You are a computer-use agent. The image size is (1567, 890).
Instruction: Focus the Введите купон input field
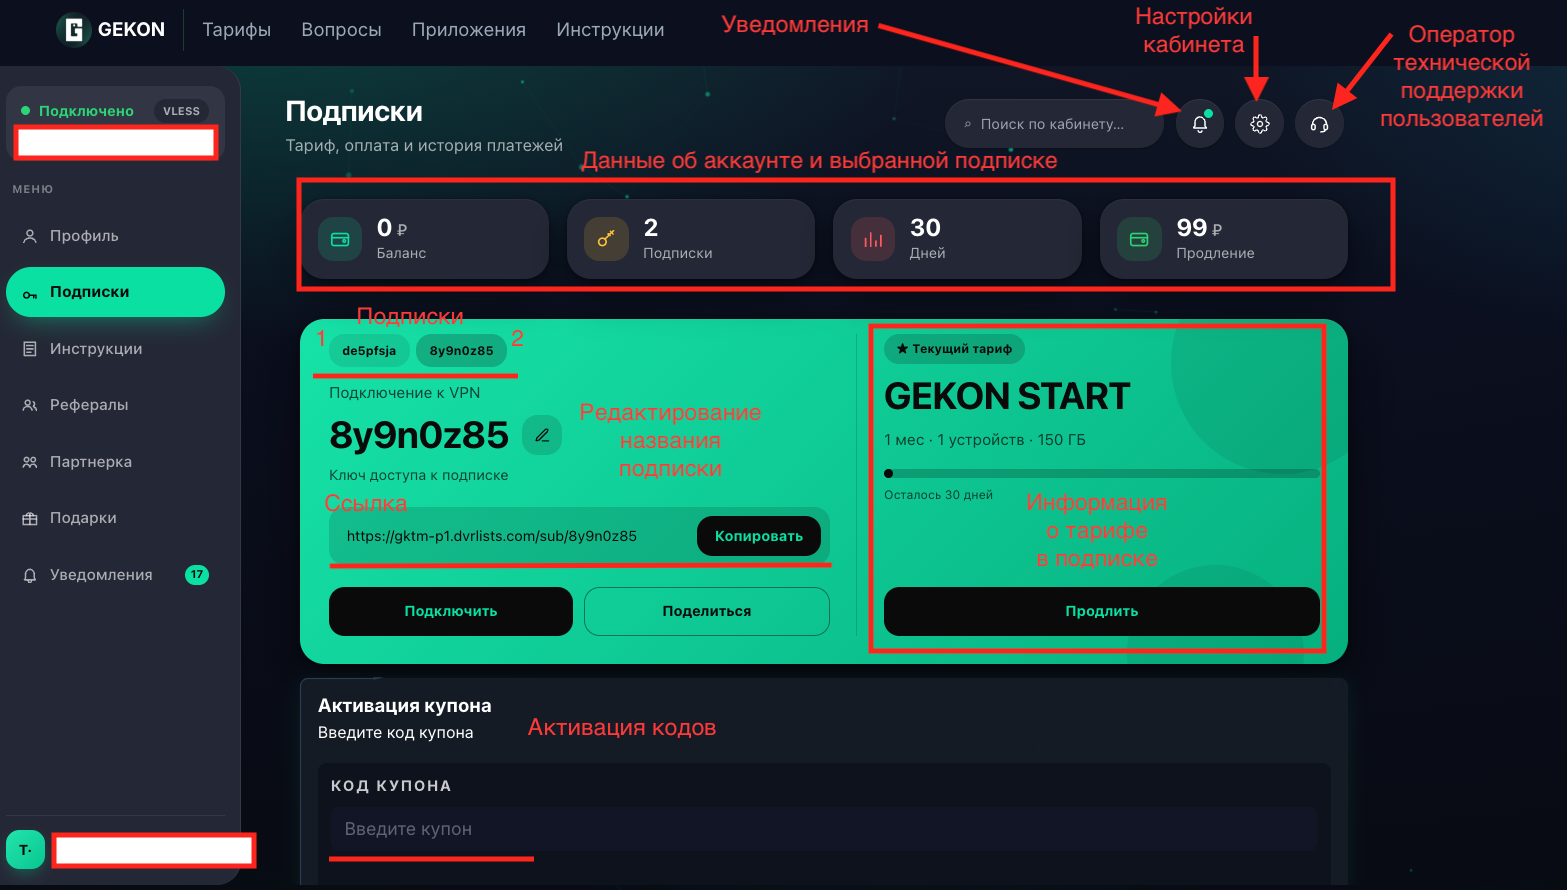(x=823, y=829)
